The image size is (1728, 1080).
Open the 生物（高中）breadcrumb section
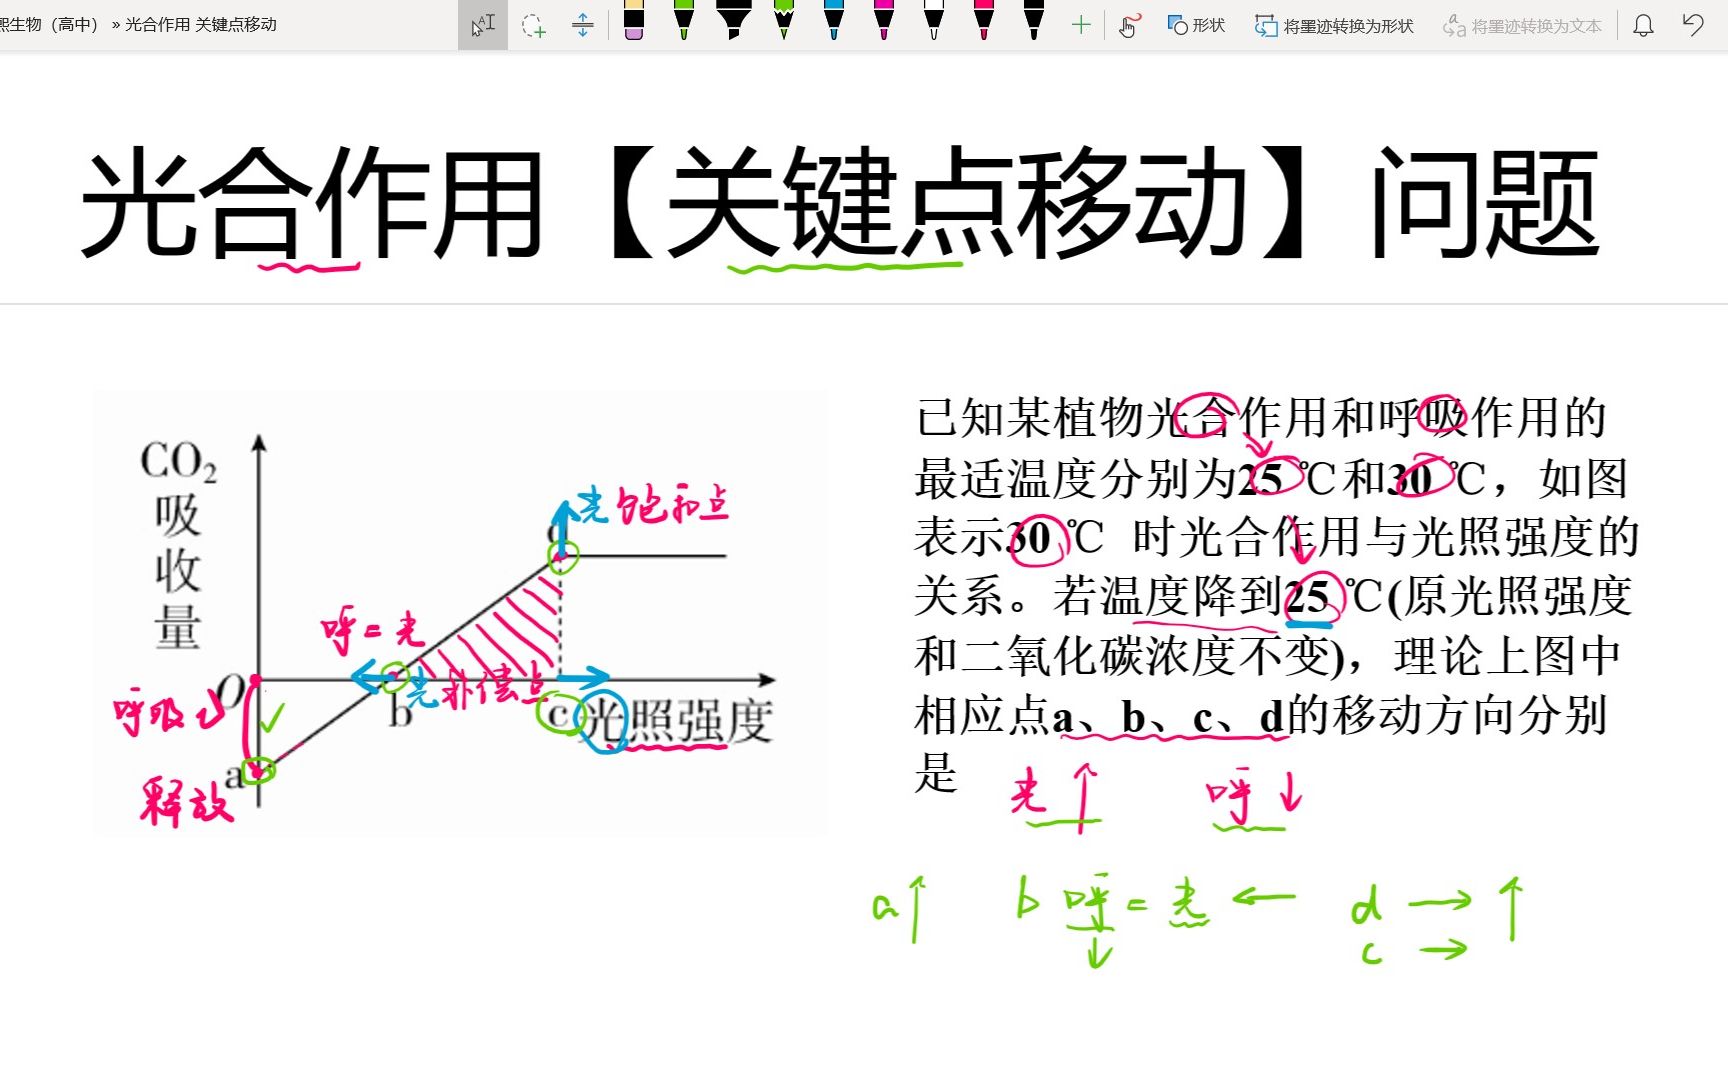tap(50, 24)
